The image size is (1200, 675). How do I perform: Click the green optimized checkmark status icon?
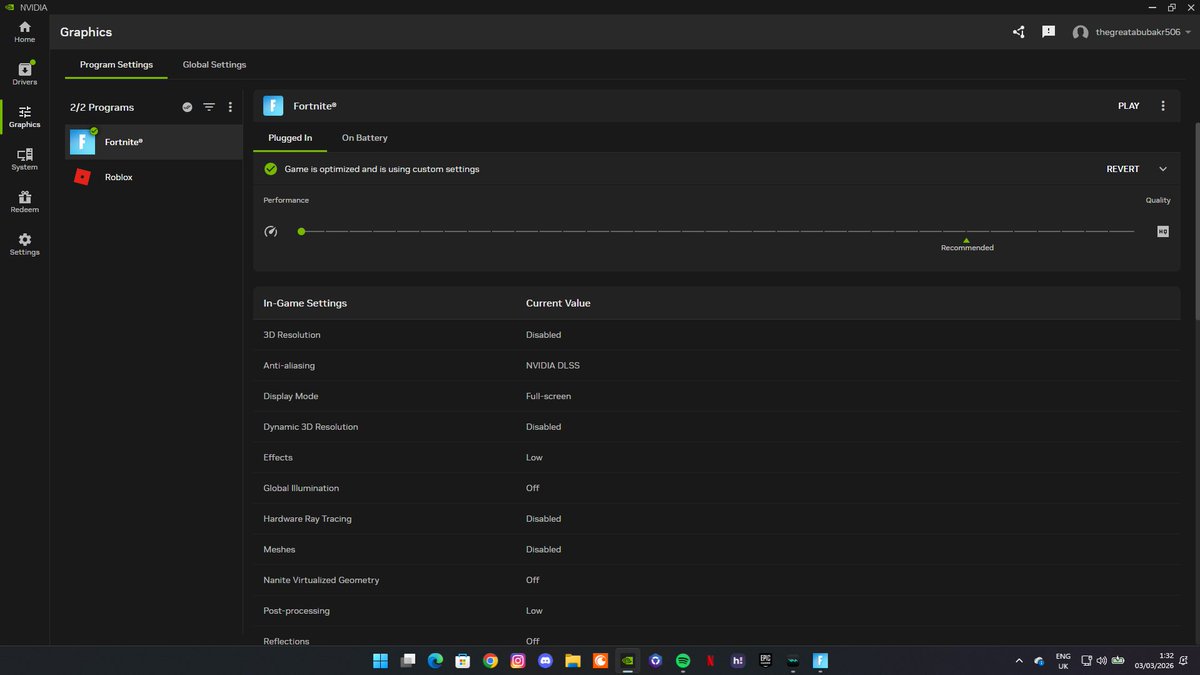click(270, 169)
